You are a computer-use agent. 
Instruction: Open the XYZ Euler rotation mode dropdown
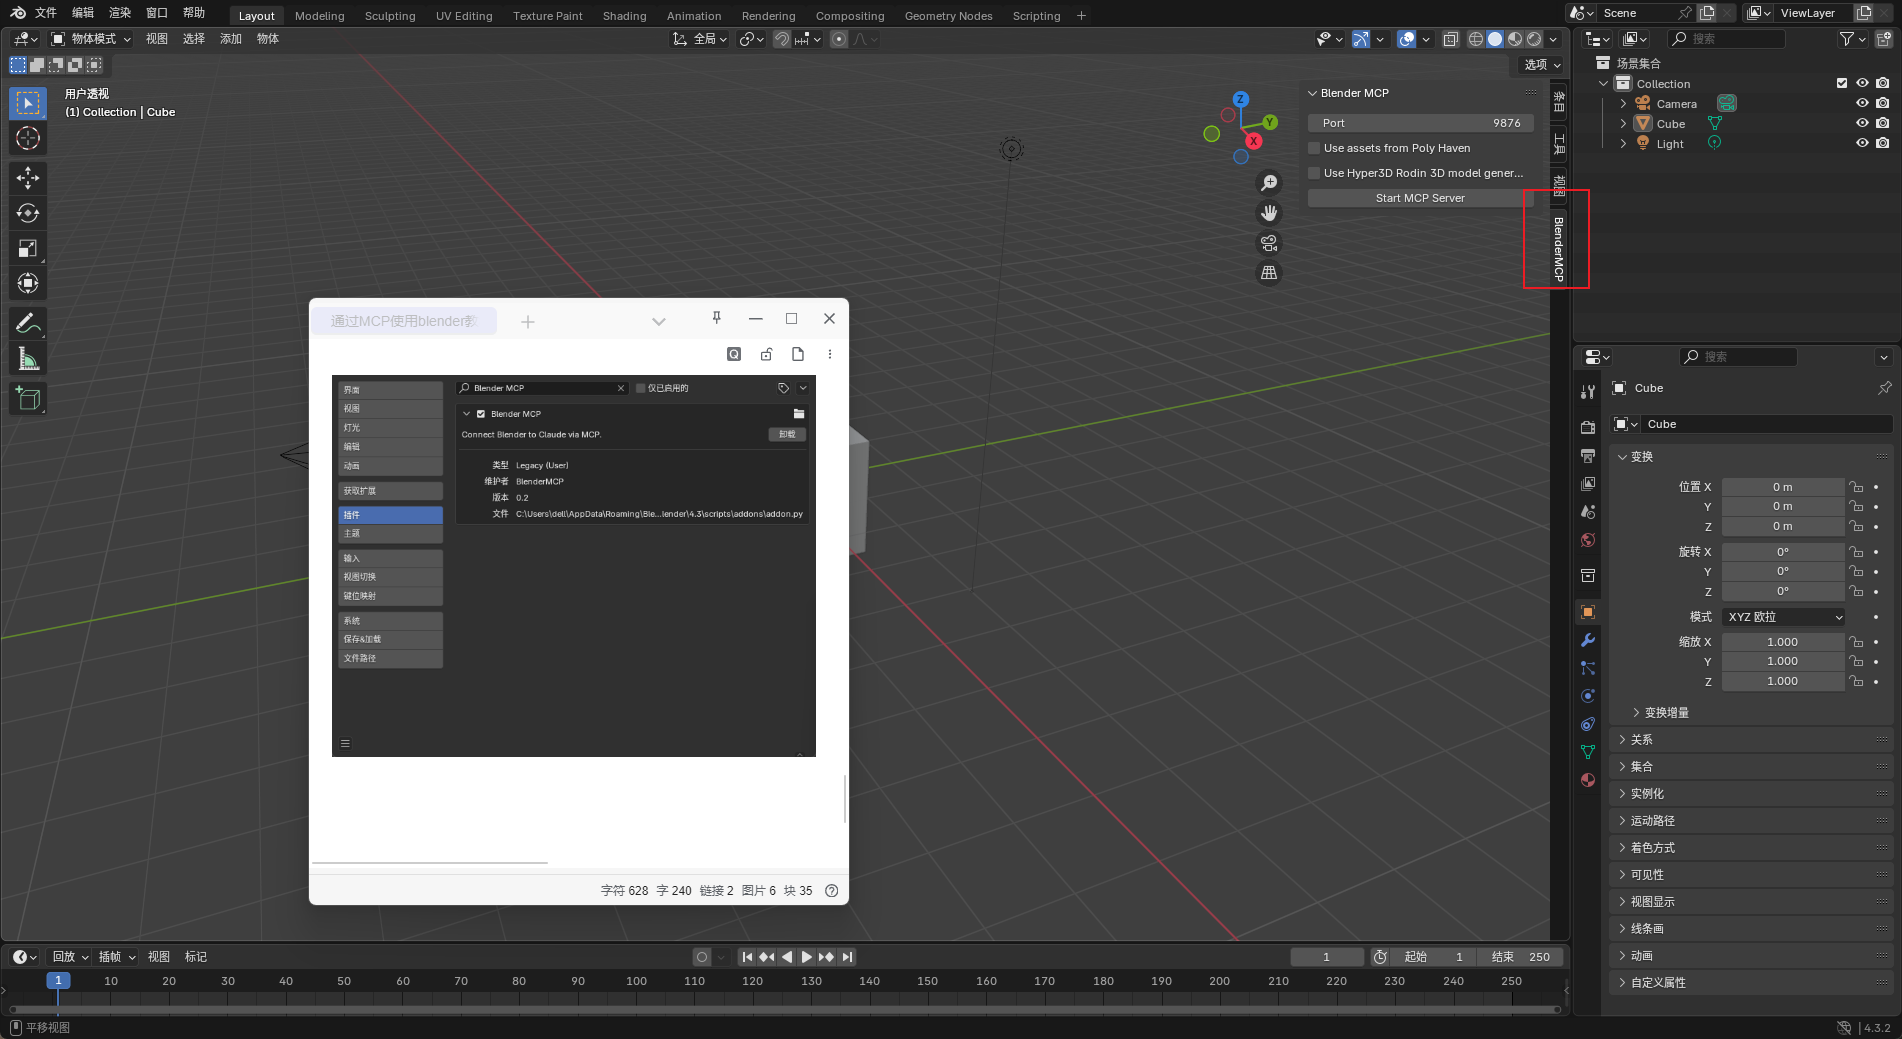coord(1783,617)
